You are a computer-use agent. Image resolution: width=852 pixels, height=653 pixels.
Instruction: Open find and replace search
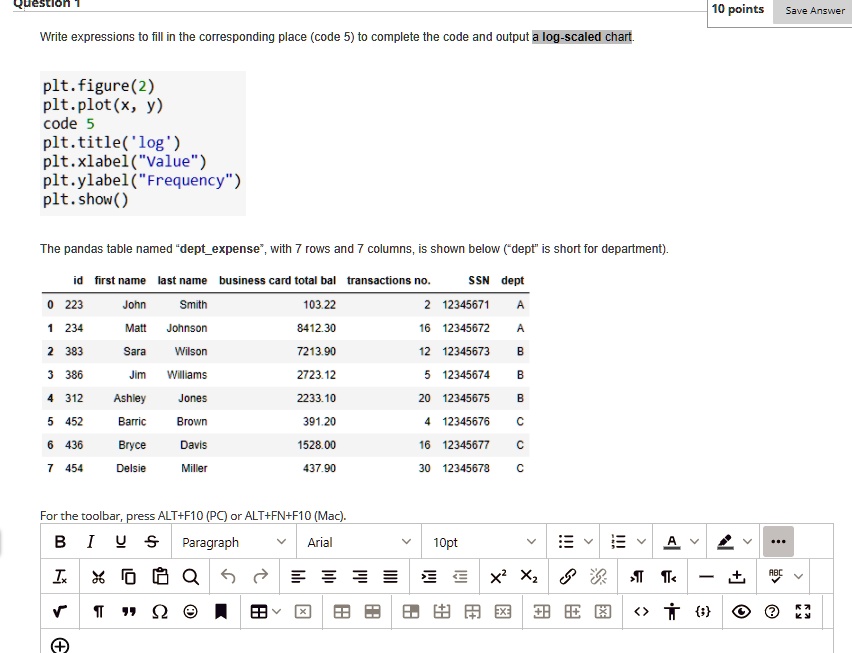pos(191,576)
